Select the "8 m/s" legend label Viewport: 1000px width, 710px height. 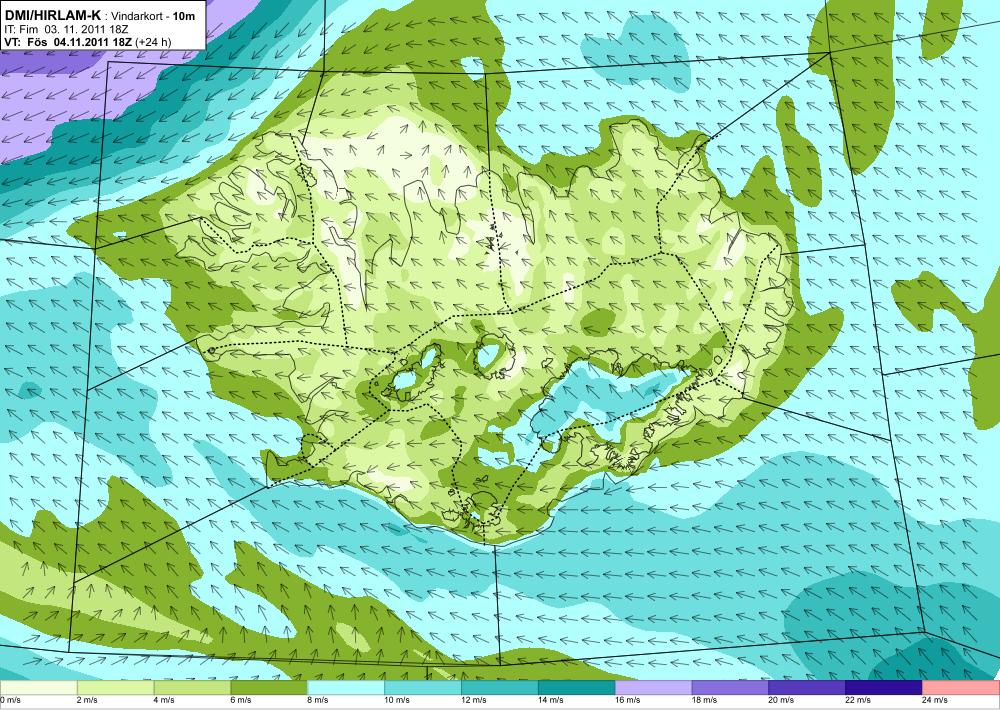pos(318,700)
